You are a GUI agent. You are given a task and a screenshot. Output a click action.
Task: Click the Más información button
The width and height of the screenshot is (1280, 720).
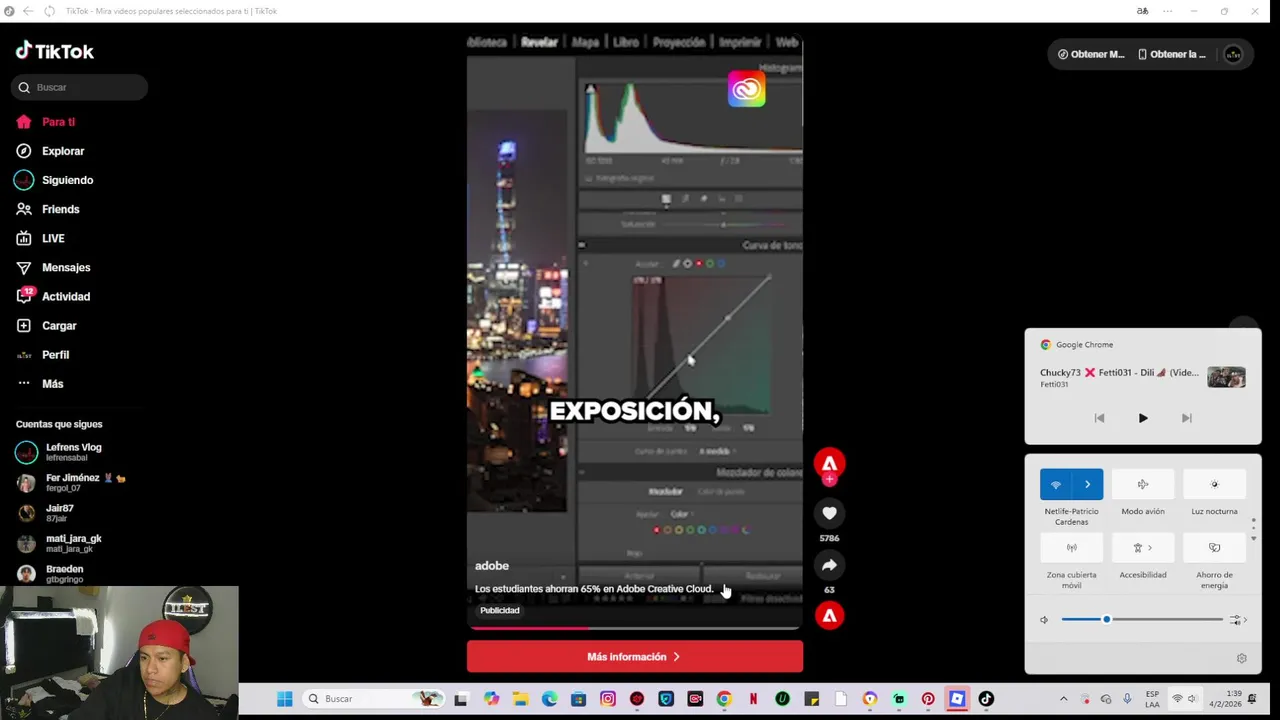click(634, 657)
